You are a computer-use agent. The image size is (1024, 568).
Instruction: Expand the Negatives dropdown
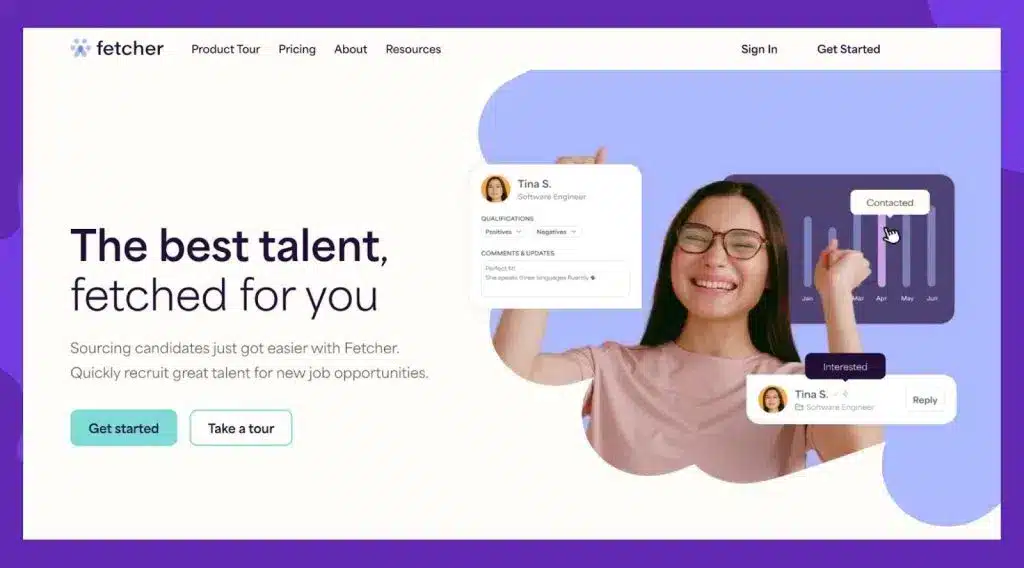tap(556, 232)
